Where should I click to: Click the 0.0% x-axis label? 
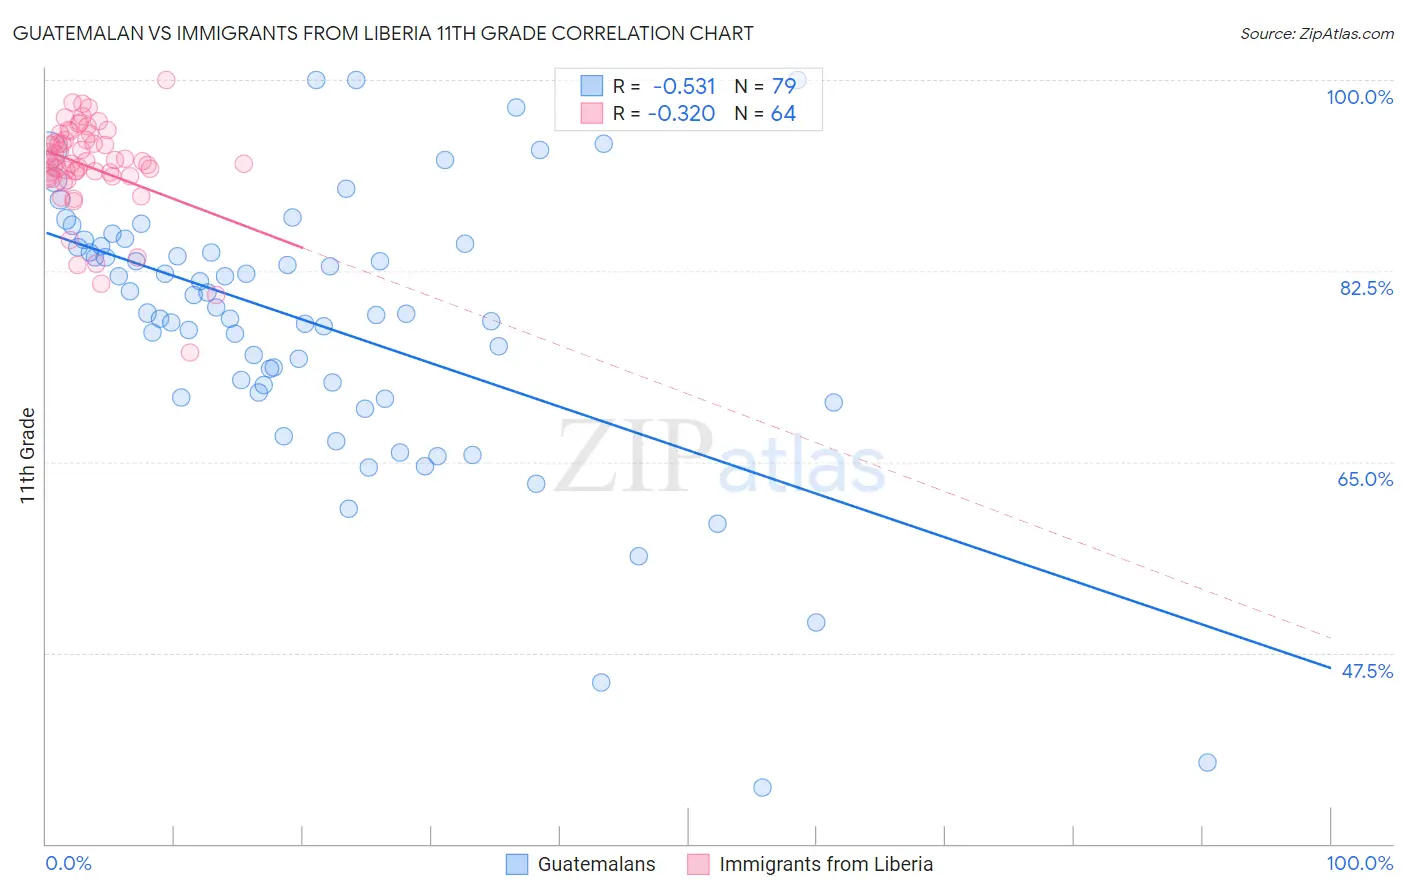click(68, 863)
